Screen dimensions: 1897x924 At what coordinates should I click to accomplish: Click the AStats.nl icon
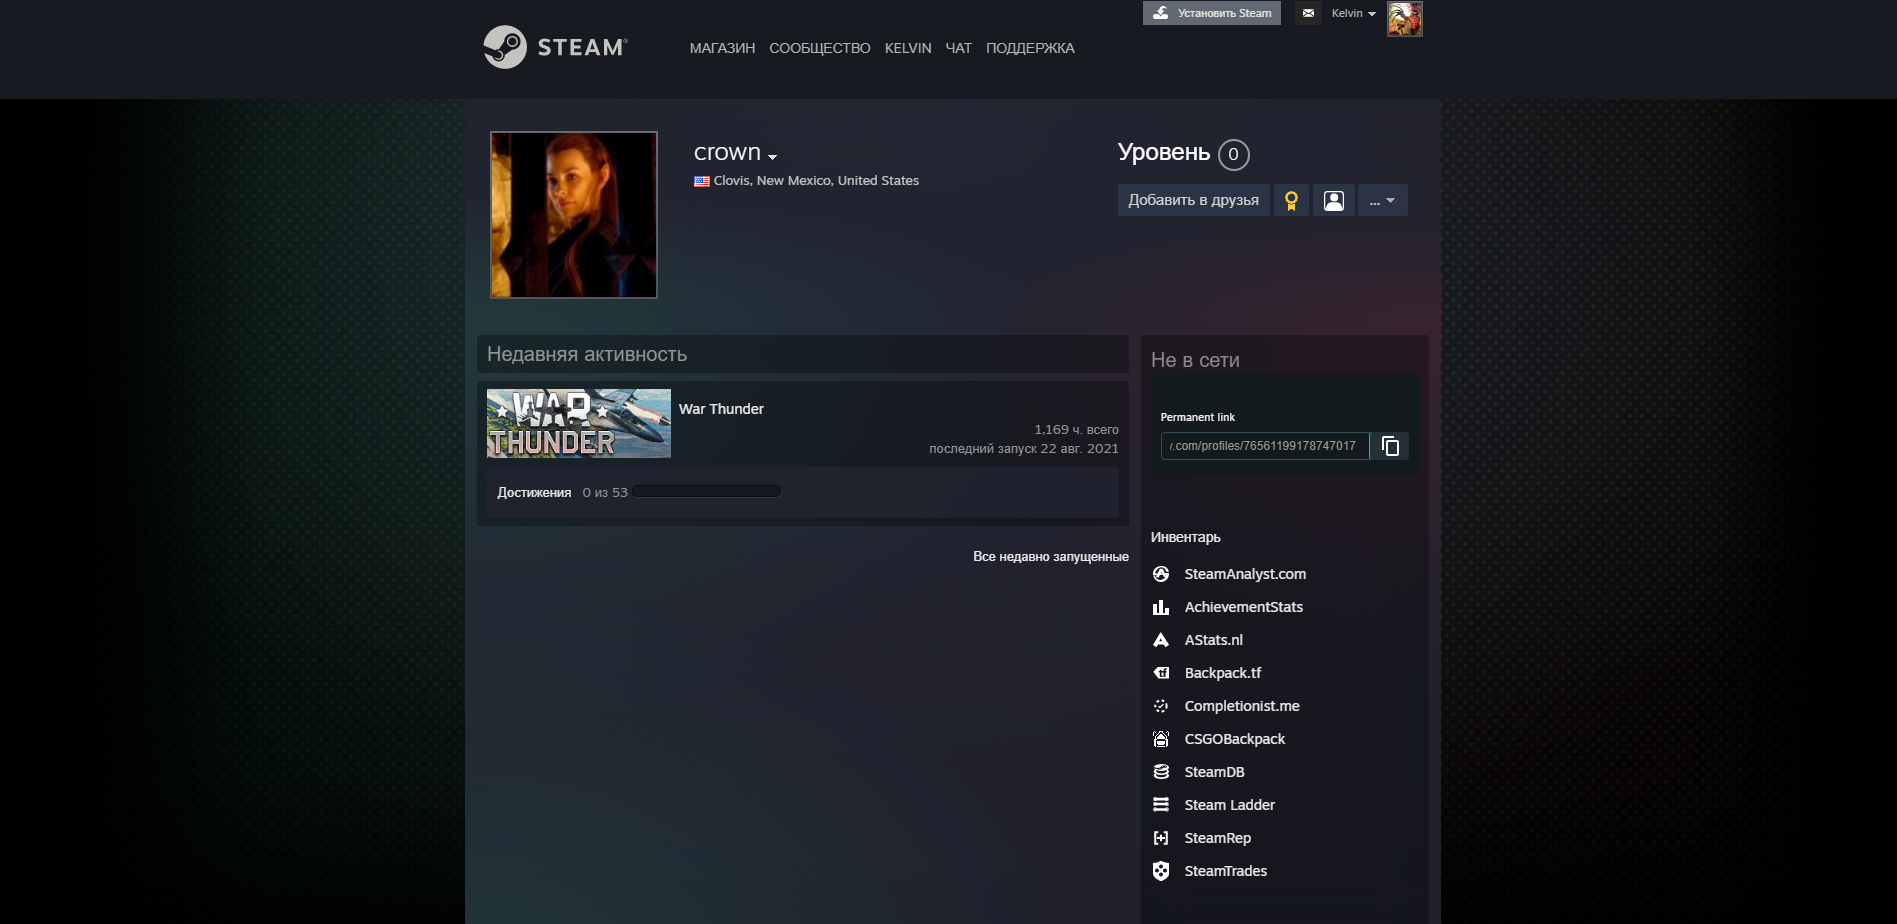coord(1161,640)
